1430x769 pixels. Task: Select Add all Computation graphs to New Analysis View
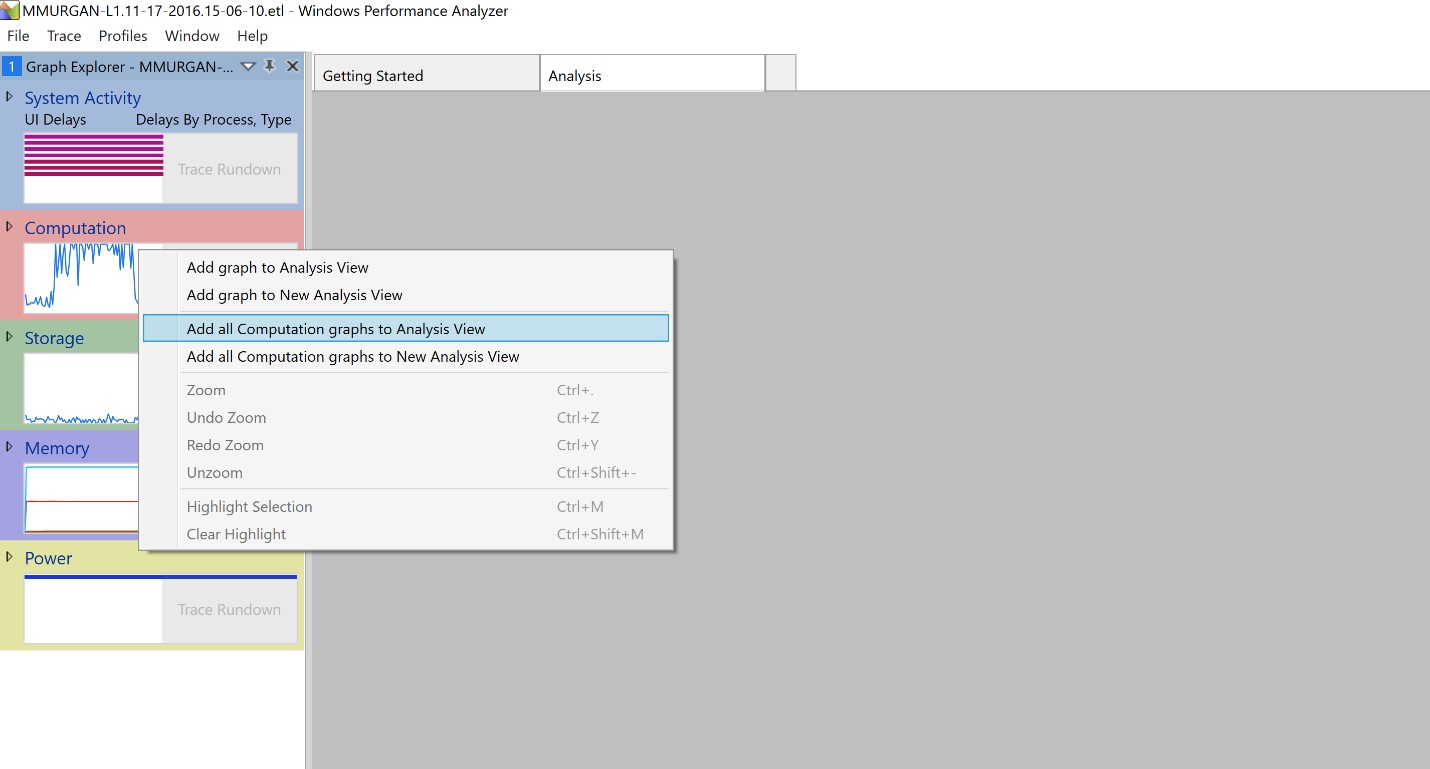point(406,356)
